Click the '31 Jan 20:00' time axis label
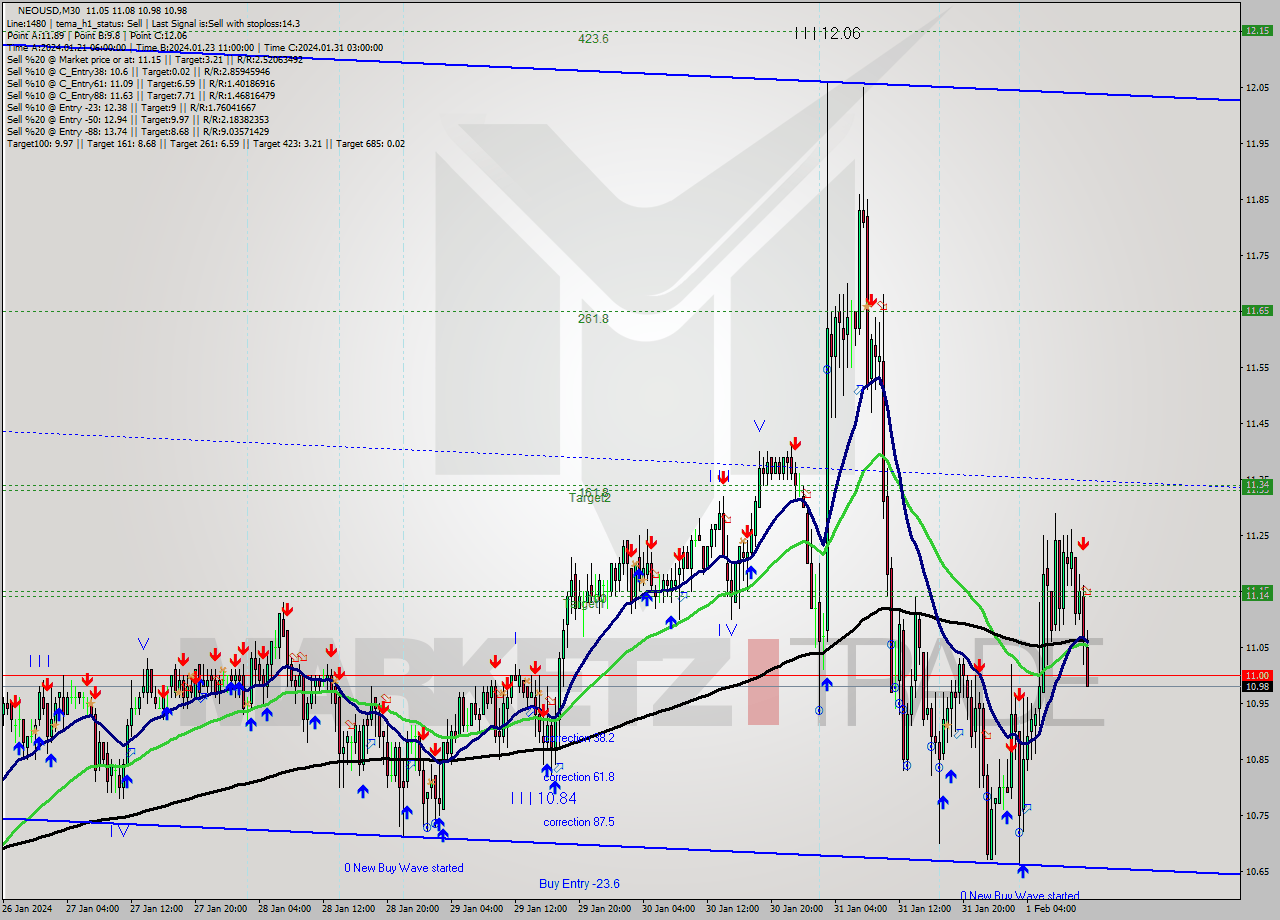This screenshot has height=920, width=1280. point(989,909)
